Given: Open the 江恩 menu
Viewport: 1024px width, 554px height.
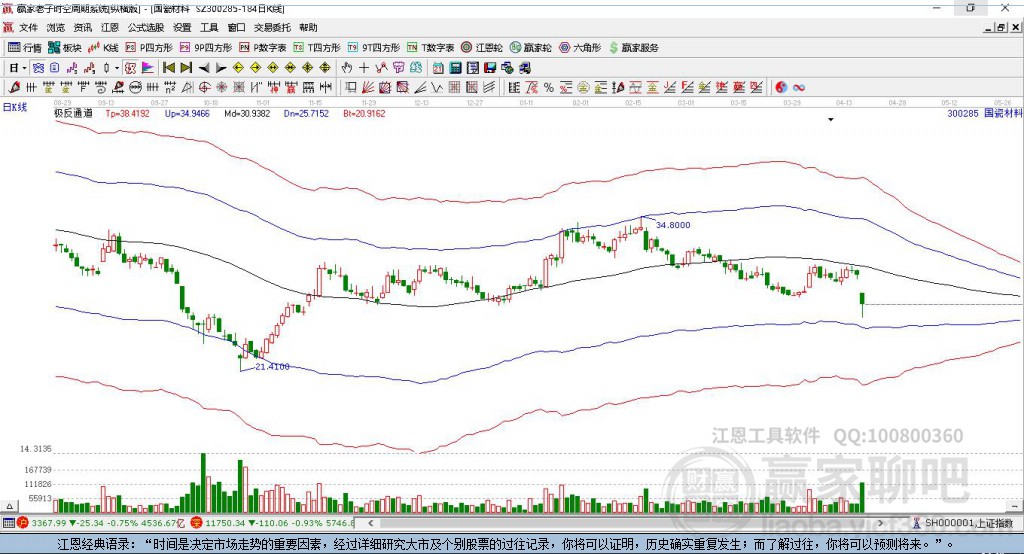Looking at the screenshot, I should click(x=110, y=27).
